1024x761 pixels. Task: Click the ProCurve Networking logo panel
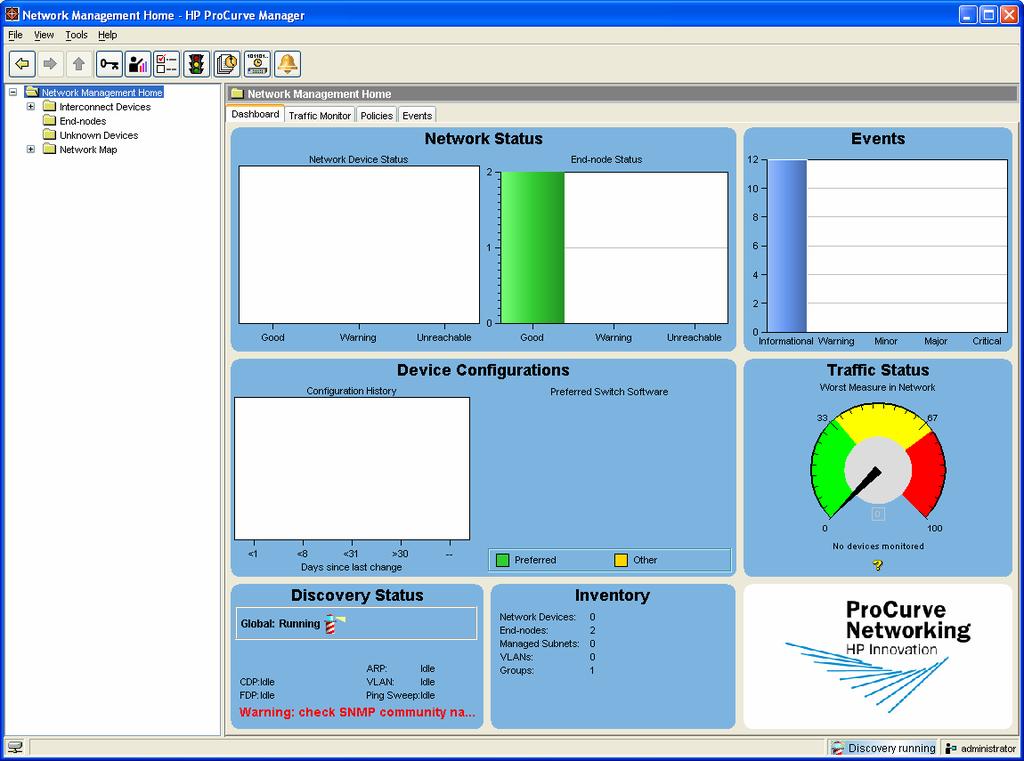point(878,656)
